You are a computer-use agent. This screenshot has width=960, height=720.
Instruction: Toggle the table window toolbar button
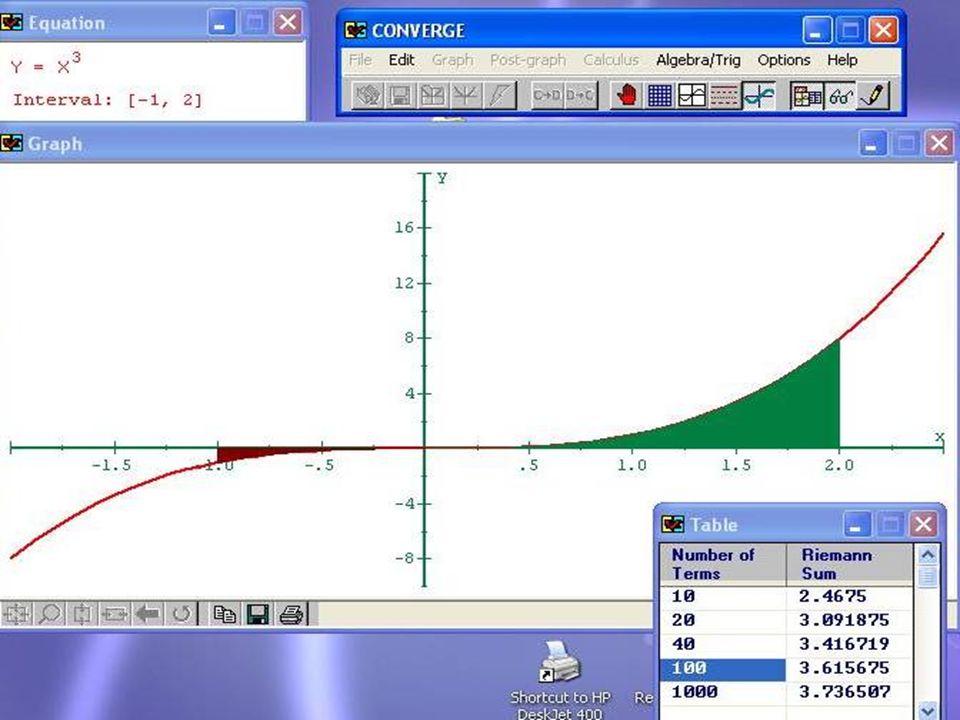coord(807,96)
